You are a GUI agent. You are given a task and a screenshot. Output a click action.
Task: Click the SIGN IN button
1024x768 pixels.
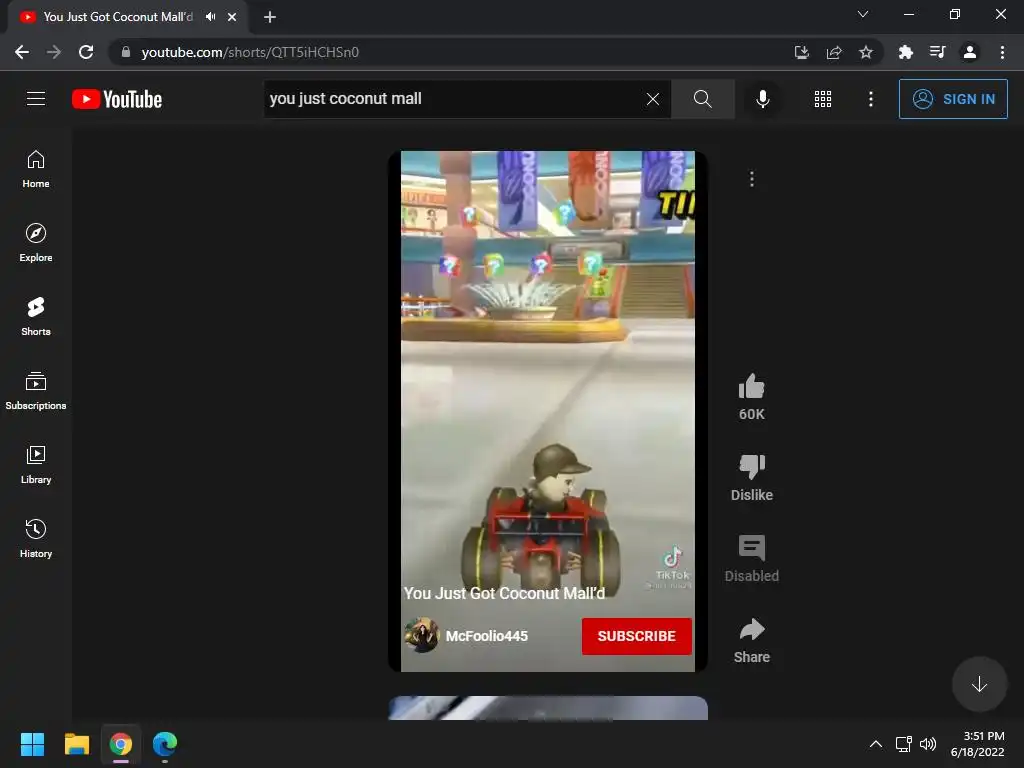[x=953, y=99]
